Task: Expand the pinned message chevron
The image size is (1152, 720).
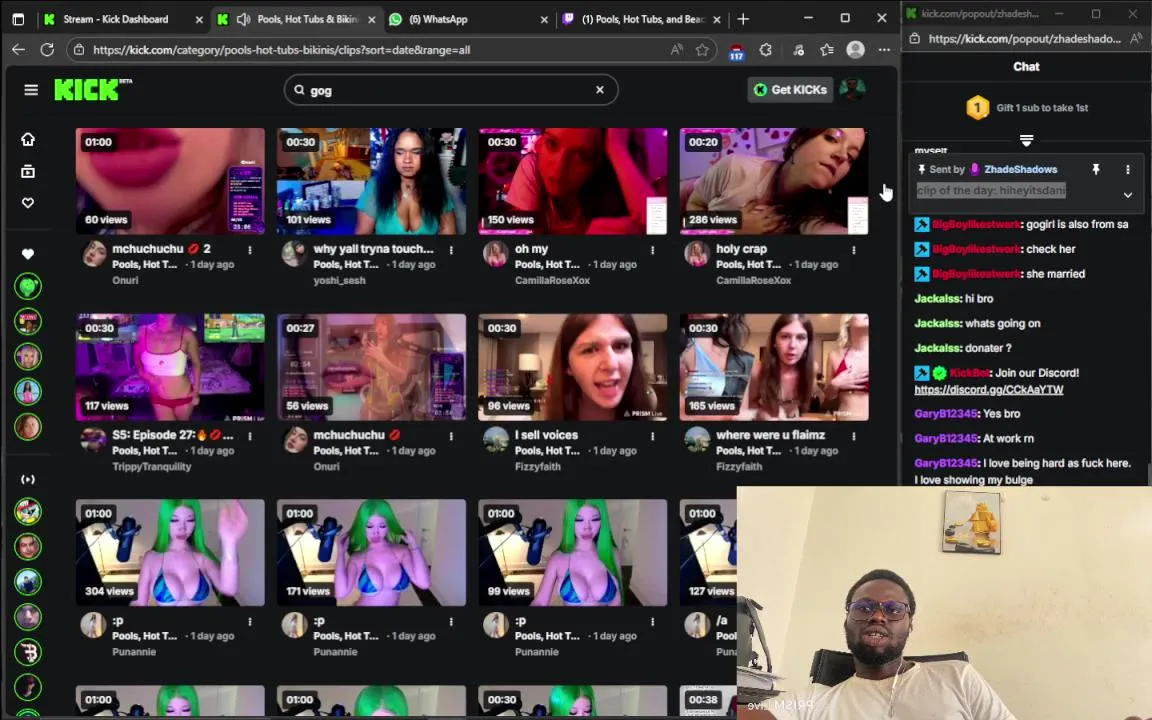Action: click(x=1128, y=195)
